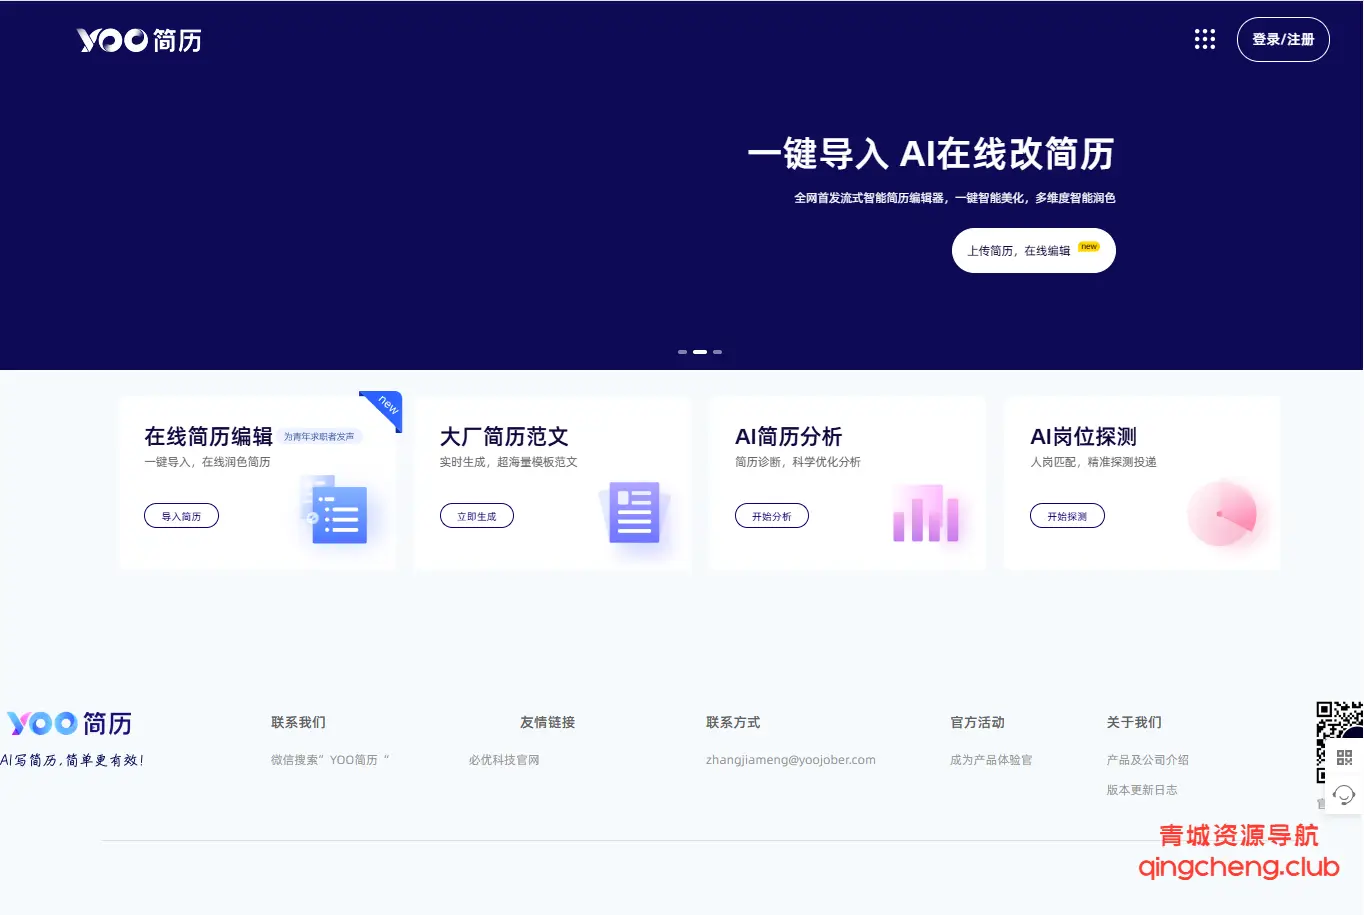Image resolution: width=1364 pixels, height=915 pixels.
Task: Start analysis via the 开始分析 button
Action: 771,515
